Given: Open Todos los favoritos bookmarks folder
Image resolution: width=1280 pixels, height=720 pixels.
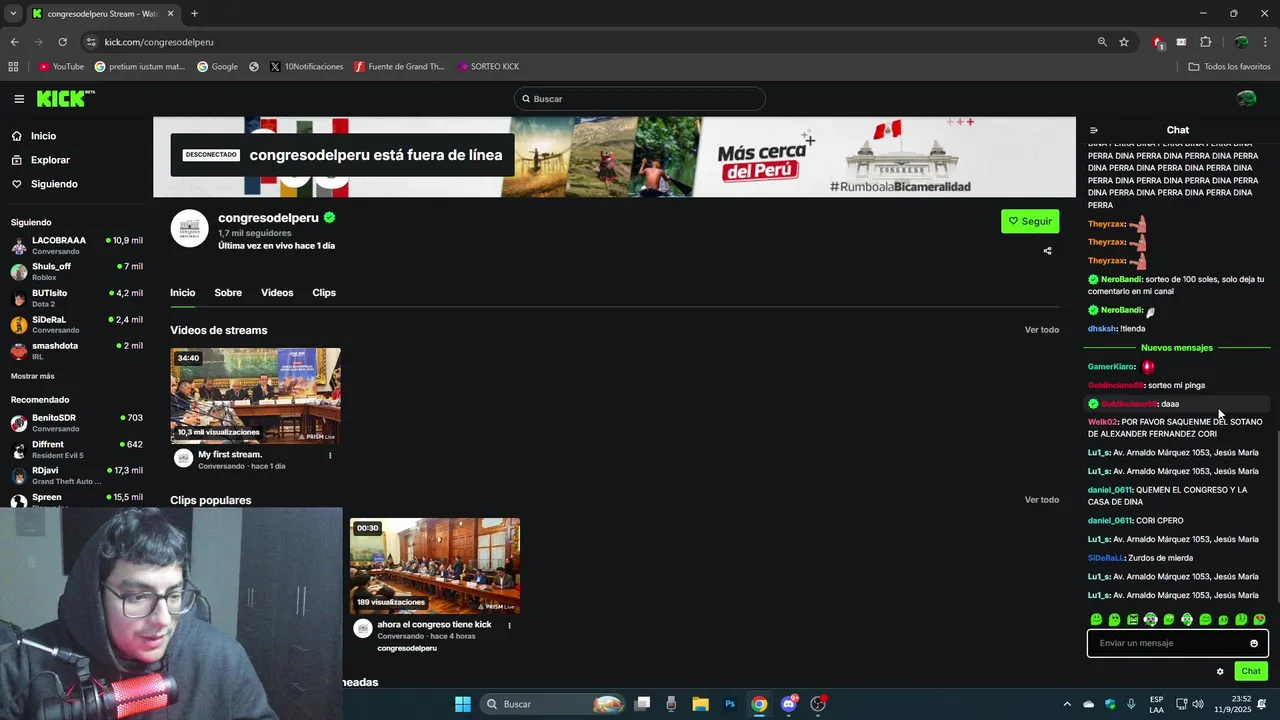Looking at the screenshot, I should click(1229, 67).
